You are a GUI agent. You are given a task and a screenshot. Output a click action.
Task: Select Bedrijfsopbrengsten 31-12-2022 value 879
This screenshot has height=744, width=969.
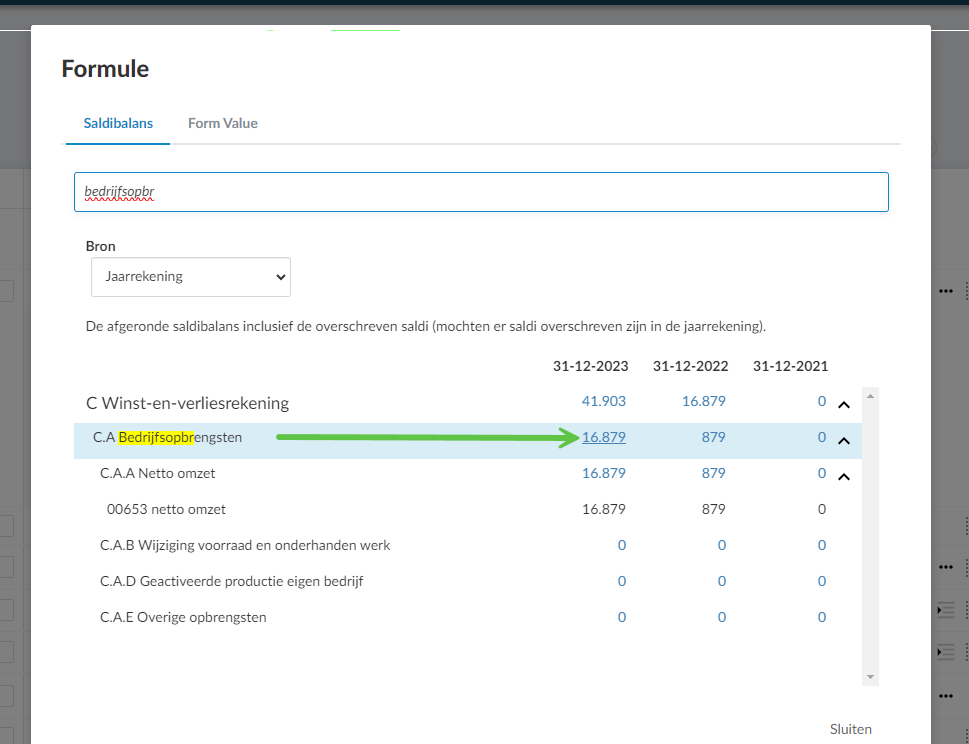tap(713, 438)
